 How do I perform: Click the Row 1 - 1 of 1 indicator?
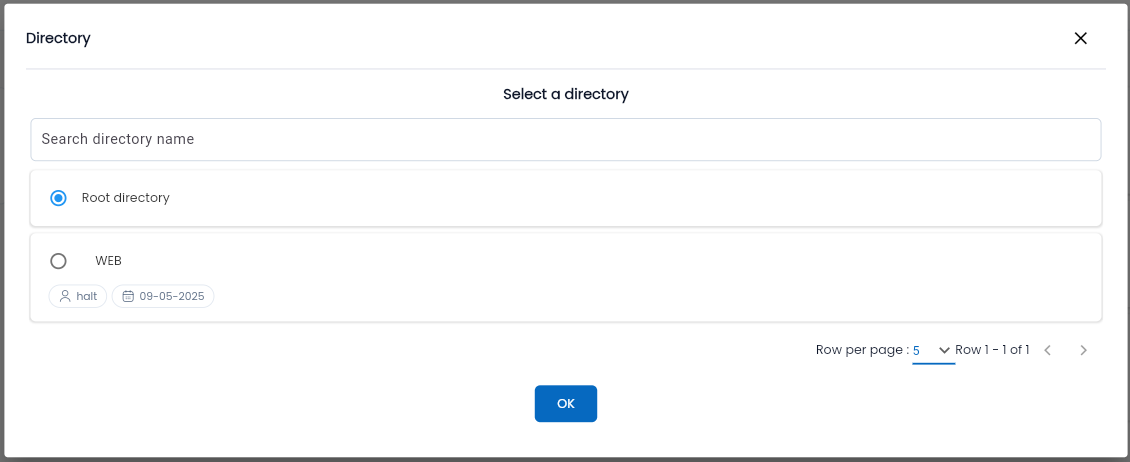(992, 350)
